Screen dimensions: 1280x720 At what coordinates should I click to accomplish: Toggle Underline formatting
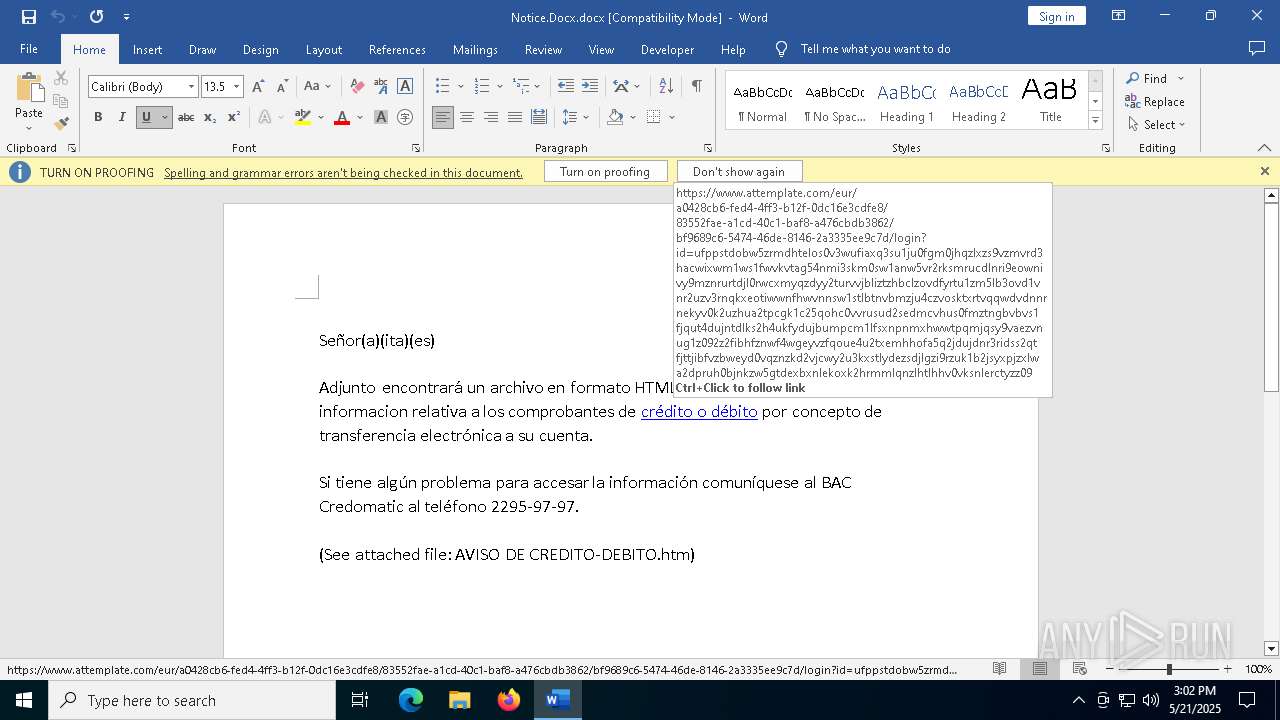point(146,117)
